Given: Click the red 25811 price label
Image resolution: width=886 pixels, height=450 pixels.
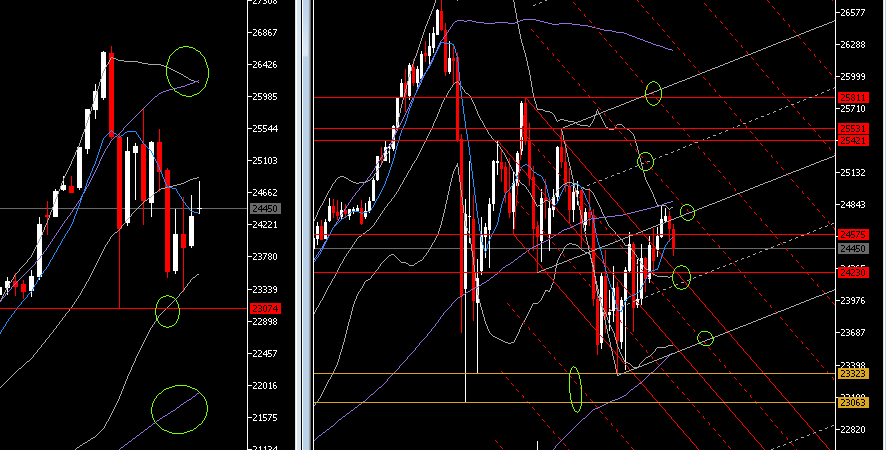Looking at the screenshot, I should pos(853,98).
